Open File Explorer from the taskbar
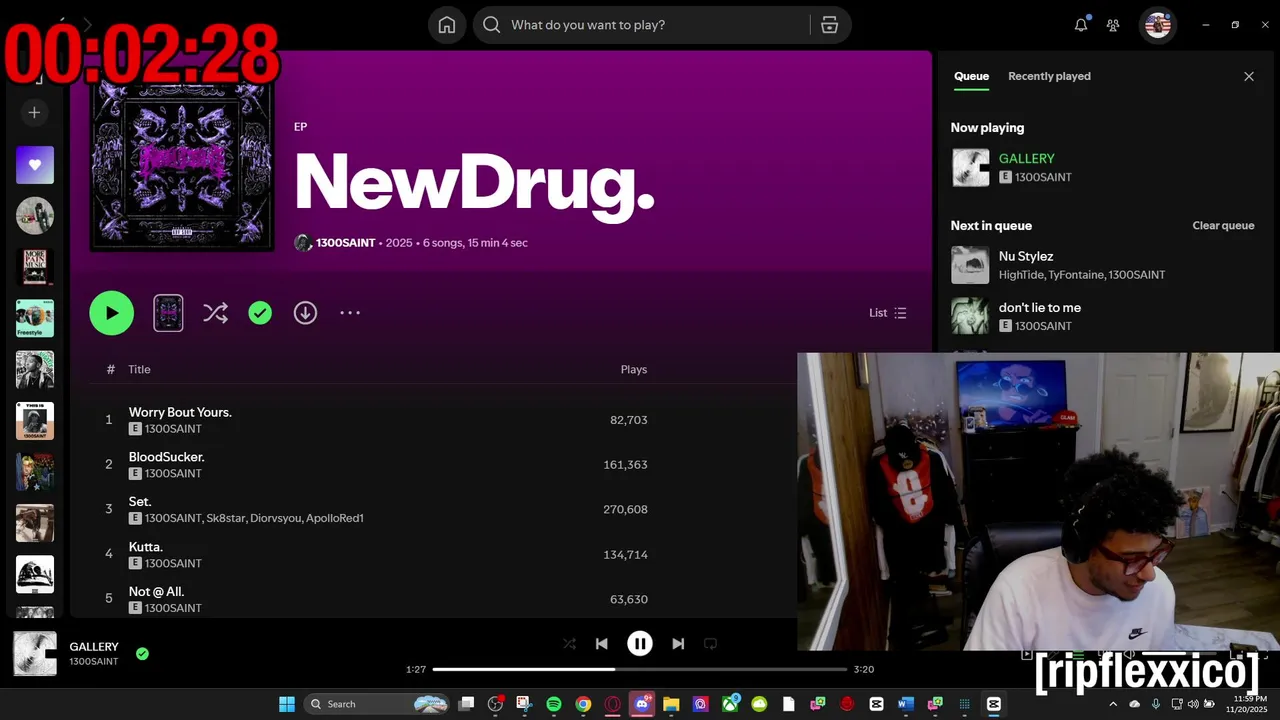 click(671, 704)
